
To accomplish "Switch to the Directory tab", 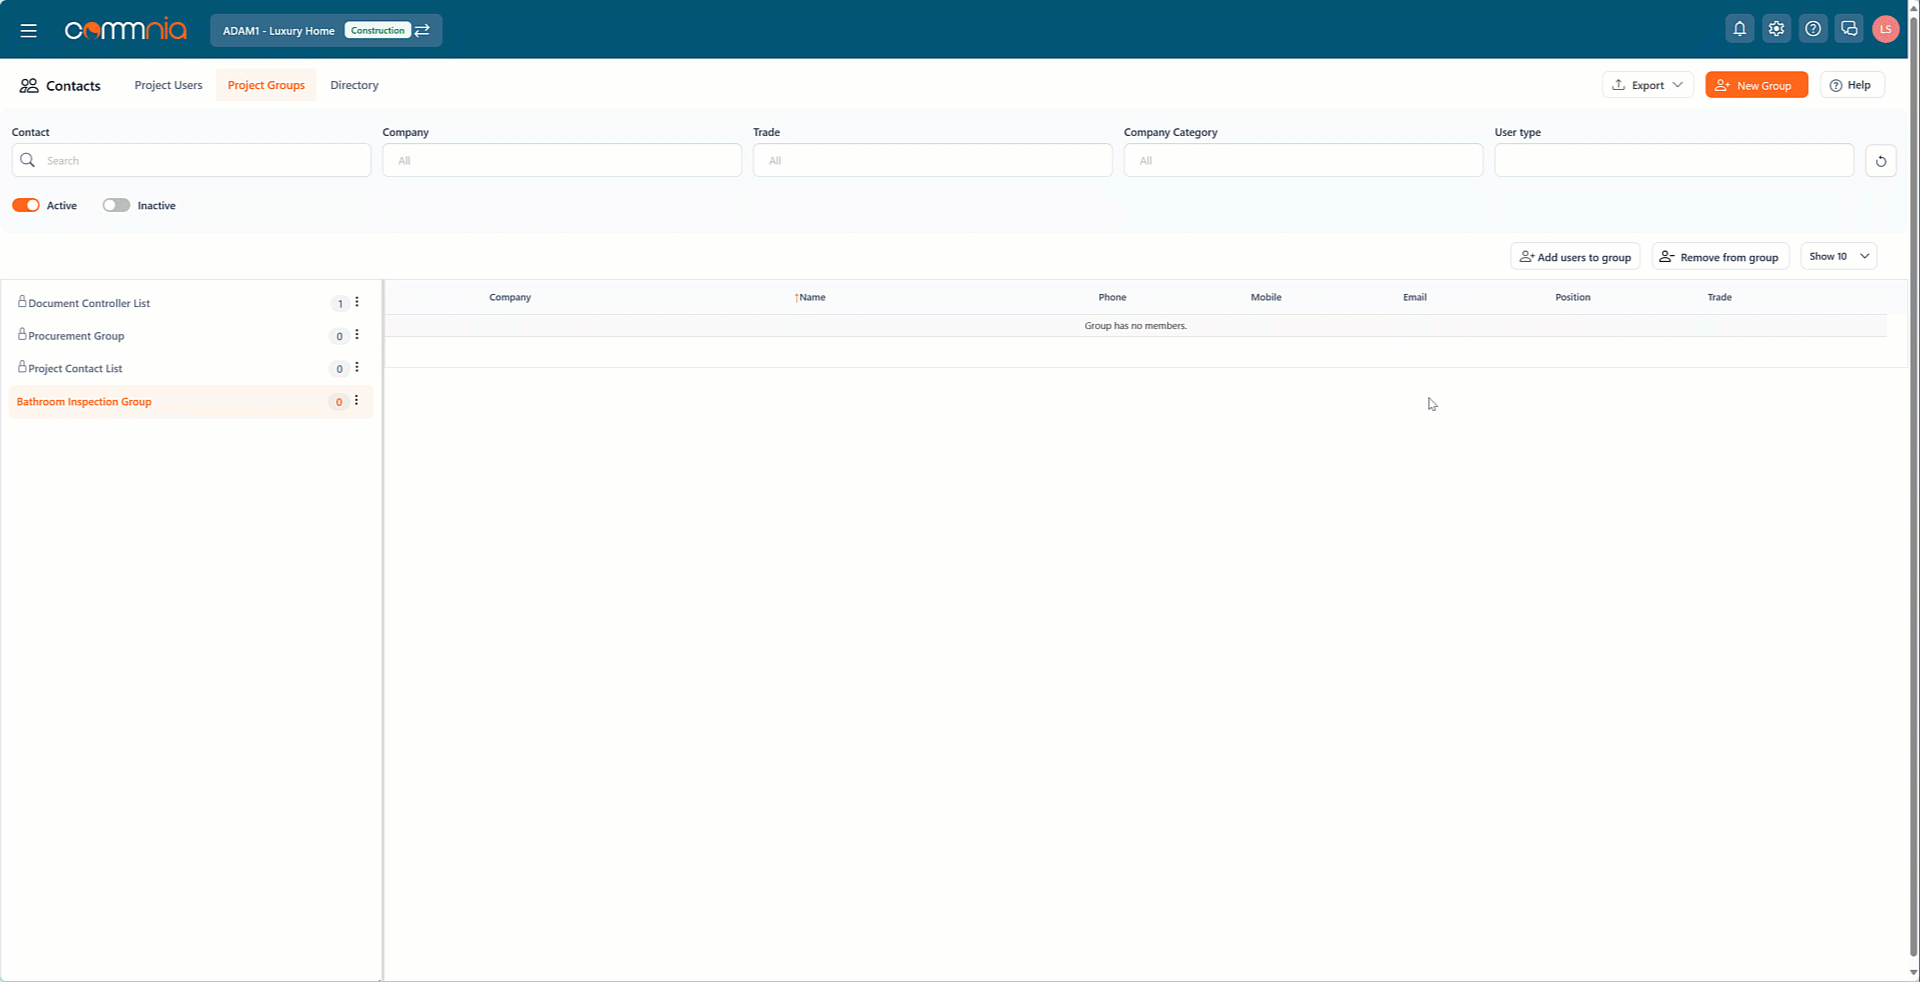I will (x=354, y=85).
